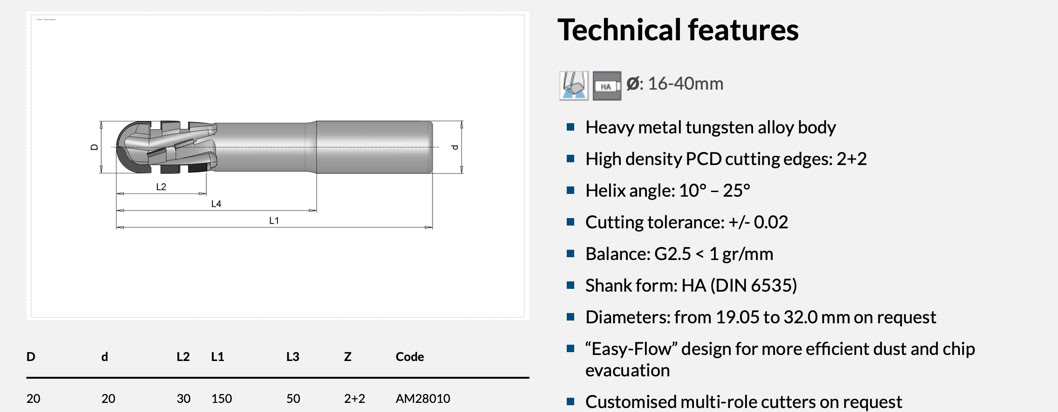Click the uppercase D column header
The height and width of the screenshot is (412, 1058).
(31, 356)
